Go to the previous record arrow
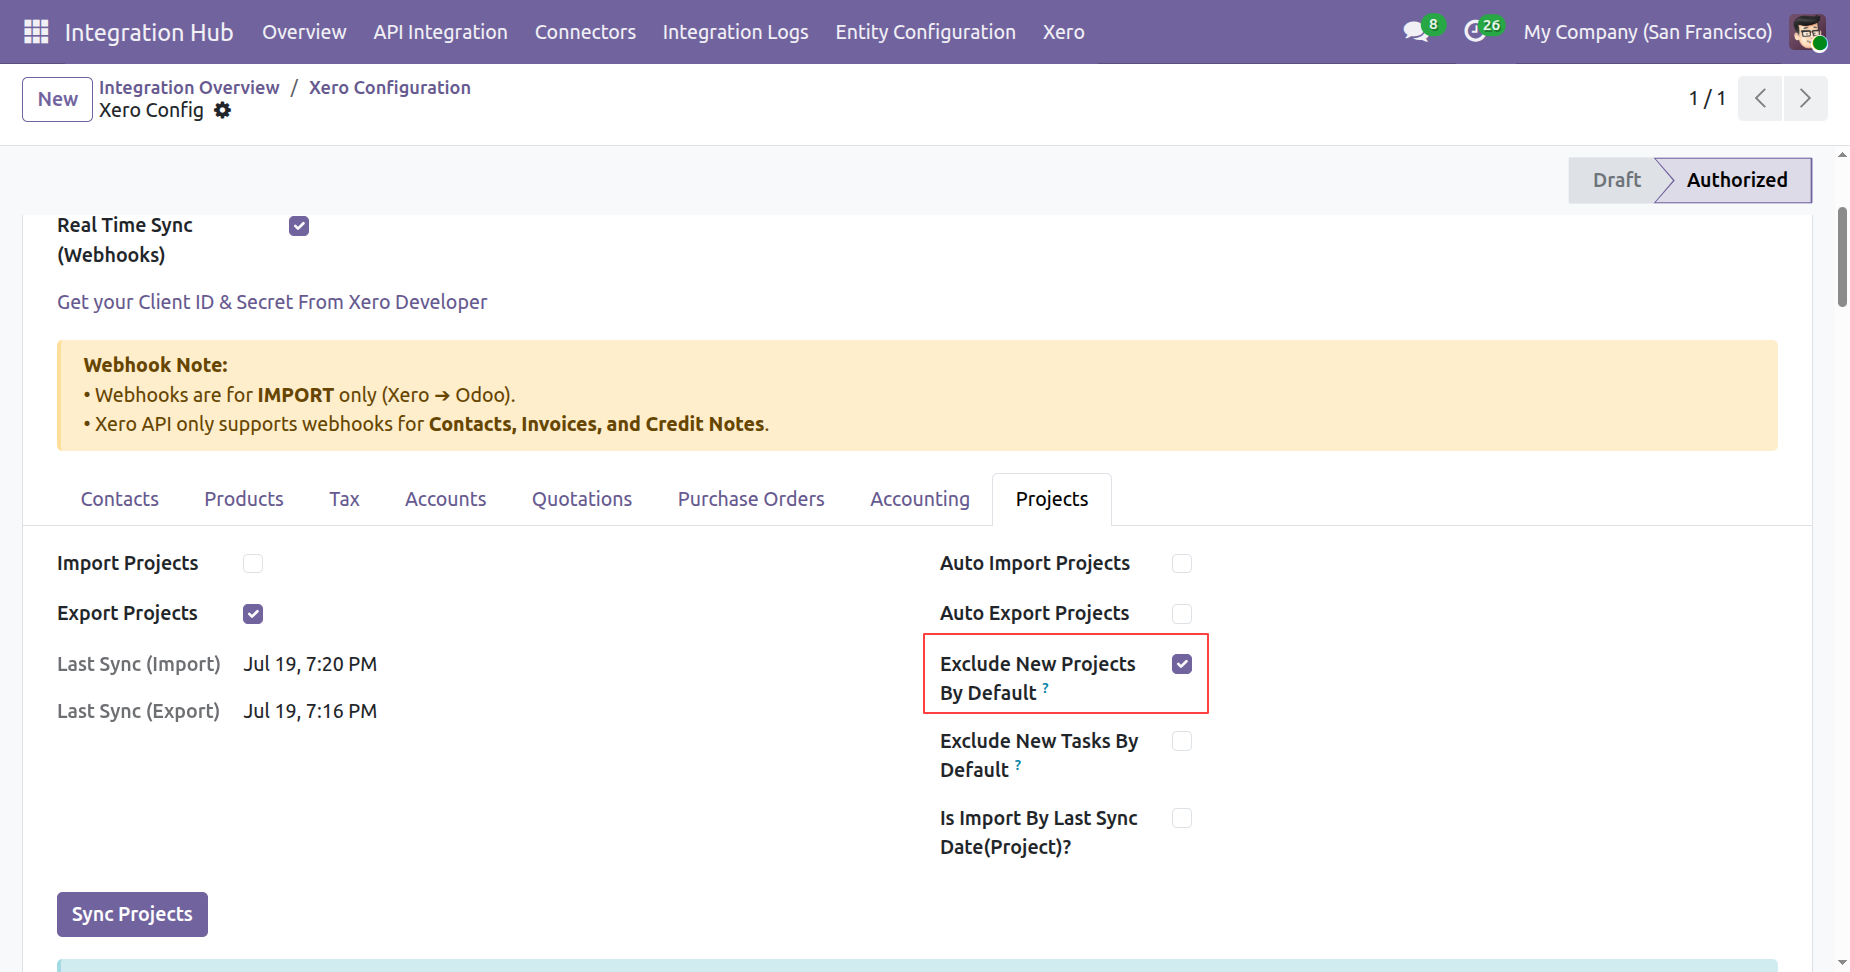This screenshot has height=972, width=1850. coord(1760,98)
